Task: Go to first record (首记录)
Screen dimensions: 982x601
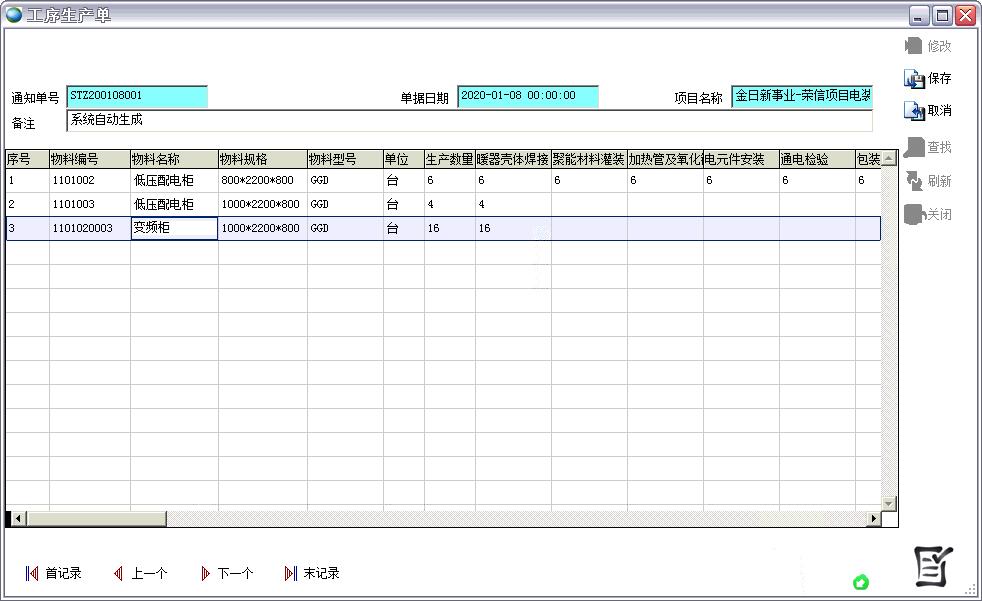Action: 53,573
